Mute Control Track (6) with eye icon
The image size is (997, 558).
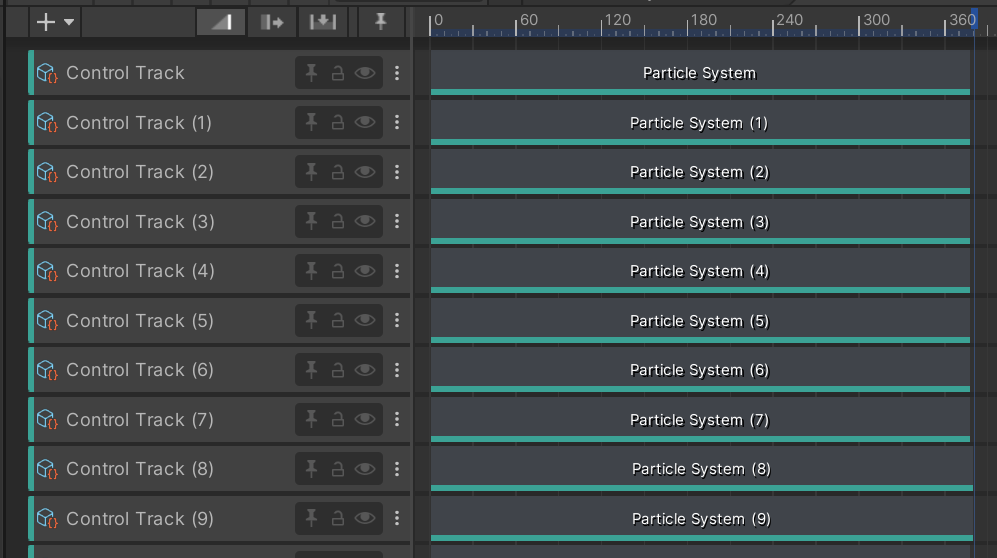pyautogui.click(x=364, y=370)
